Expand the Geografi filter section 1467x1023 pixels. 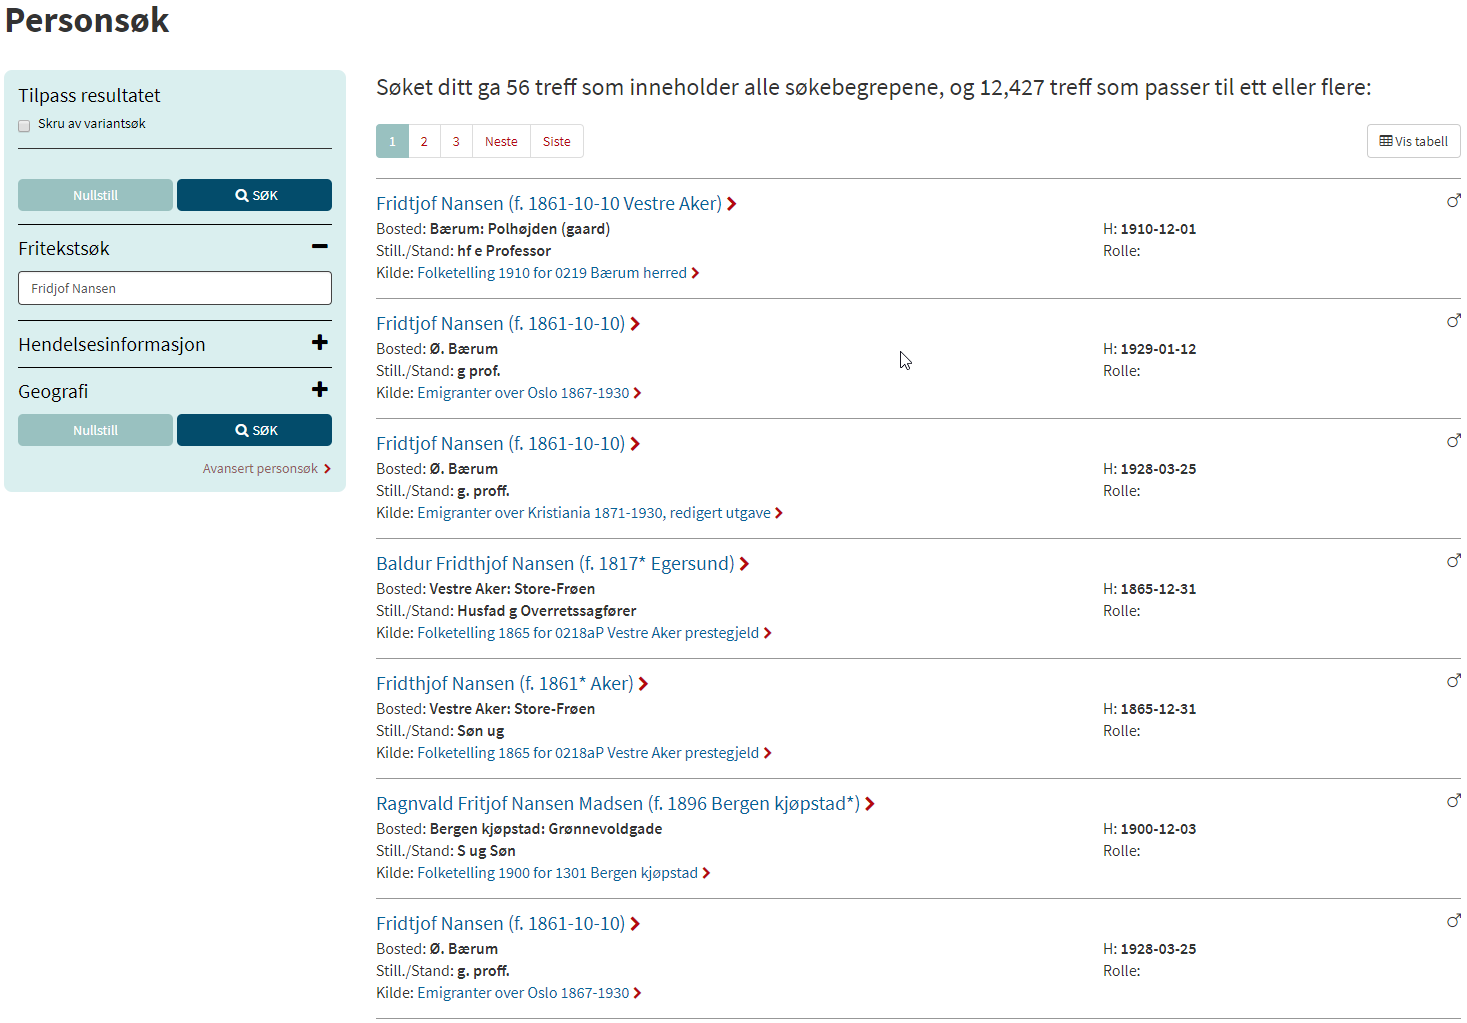(x=319, y=390)
